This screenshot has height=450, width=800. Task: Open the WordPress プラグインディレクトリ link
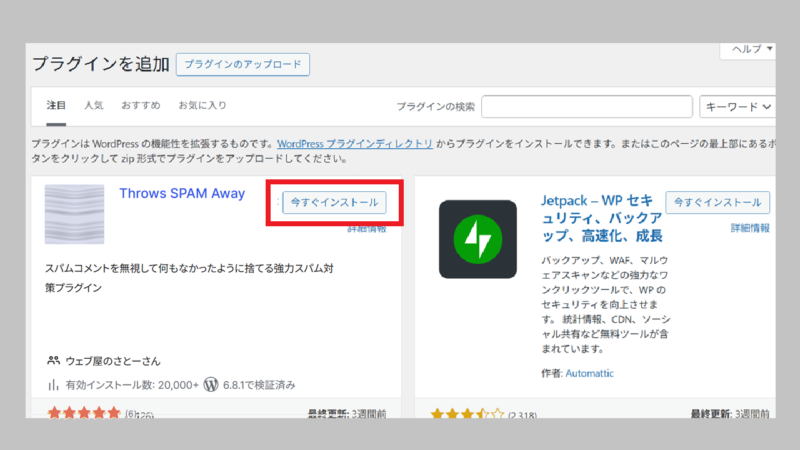pos(355,144)
